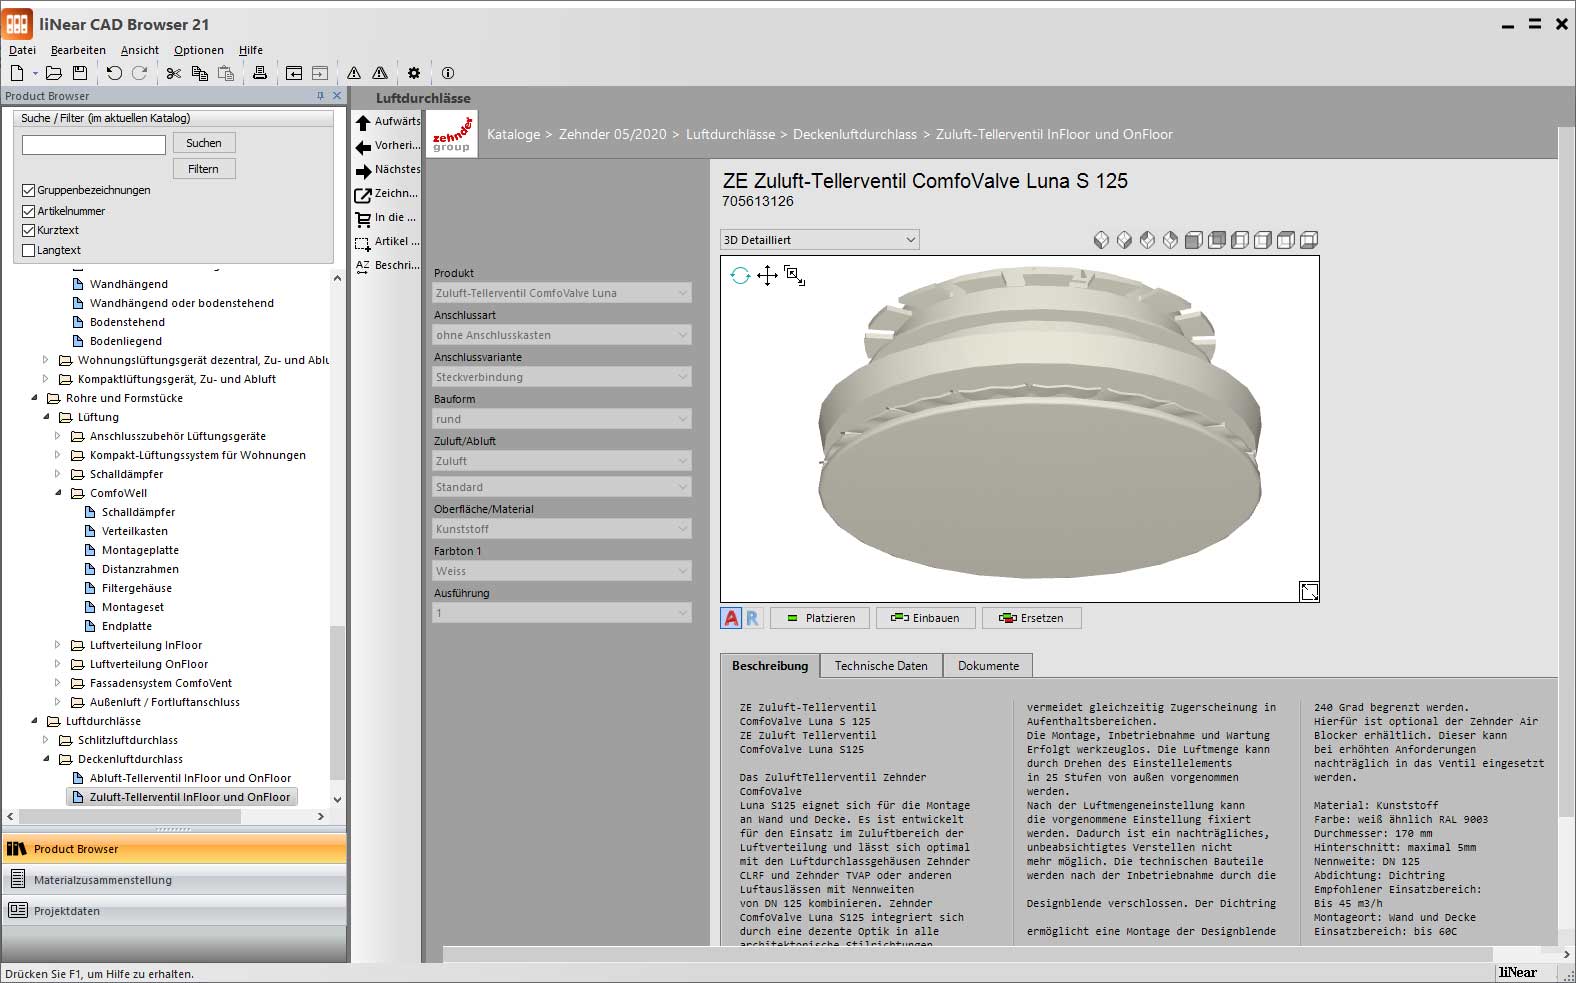Toggle the red A button below the preview
This screenshot has width=1576, height=983.
coord(731,618)
